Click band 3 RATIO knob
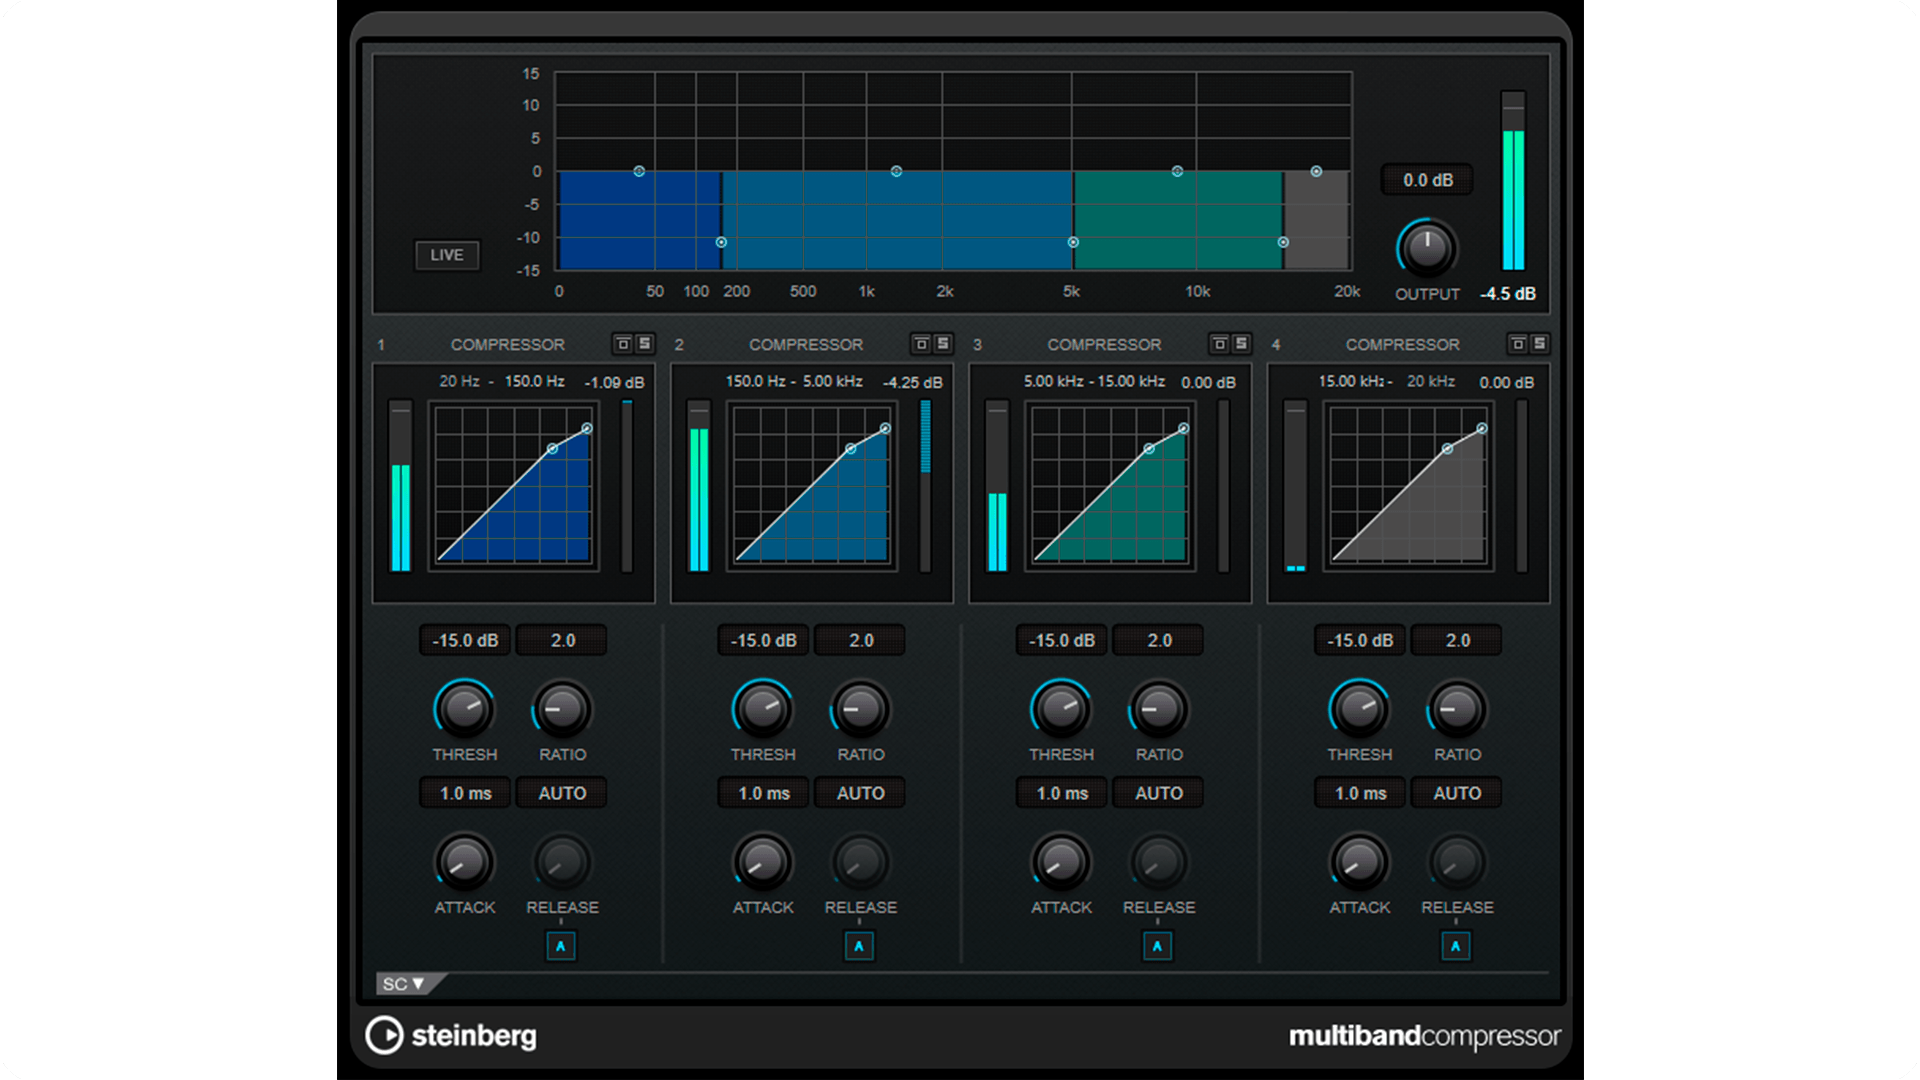The height and width of the screenshot is (1080, 1920). 1158,709
